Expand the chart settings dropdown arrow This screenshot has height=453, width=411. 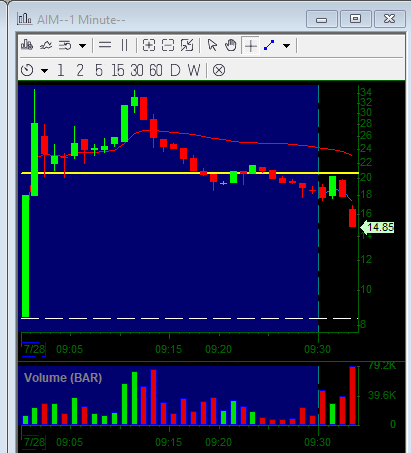(x=82, y=45)
